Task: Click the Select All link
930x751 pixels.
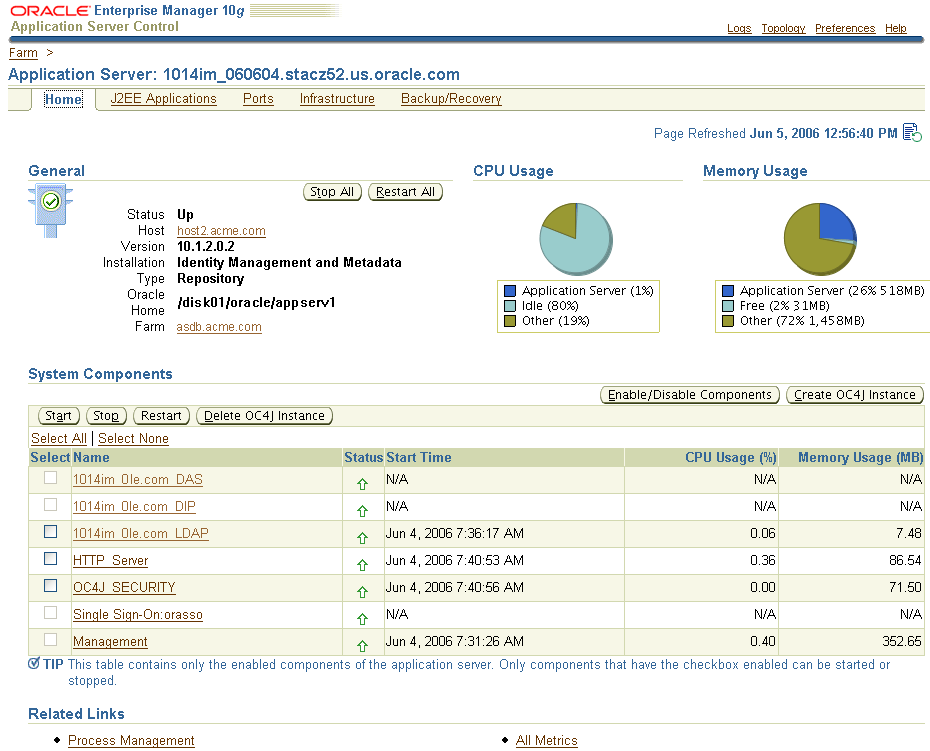Action: [59, 438]
